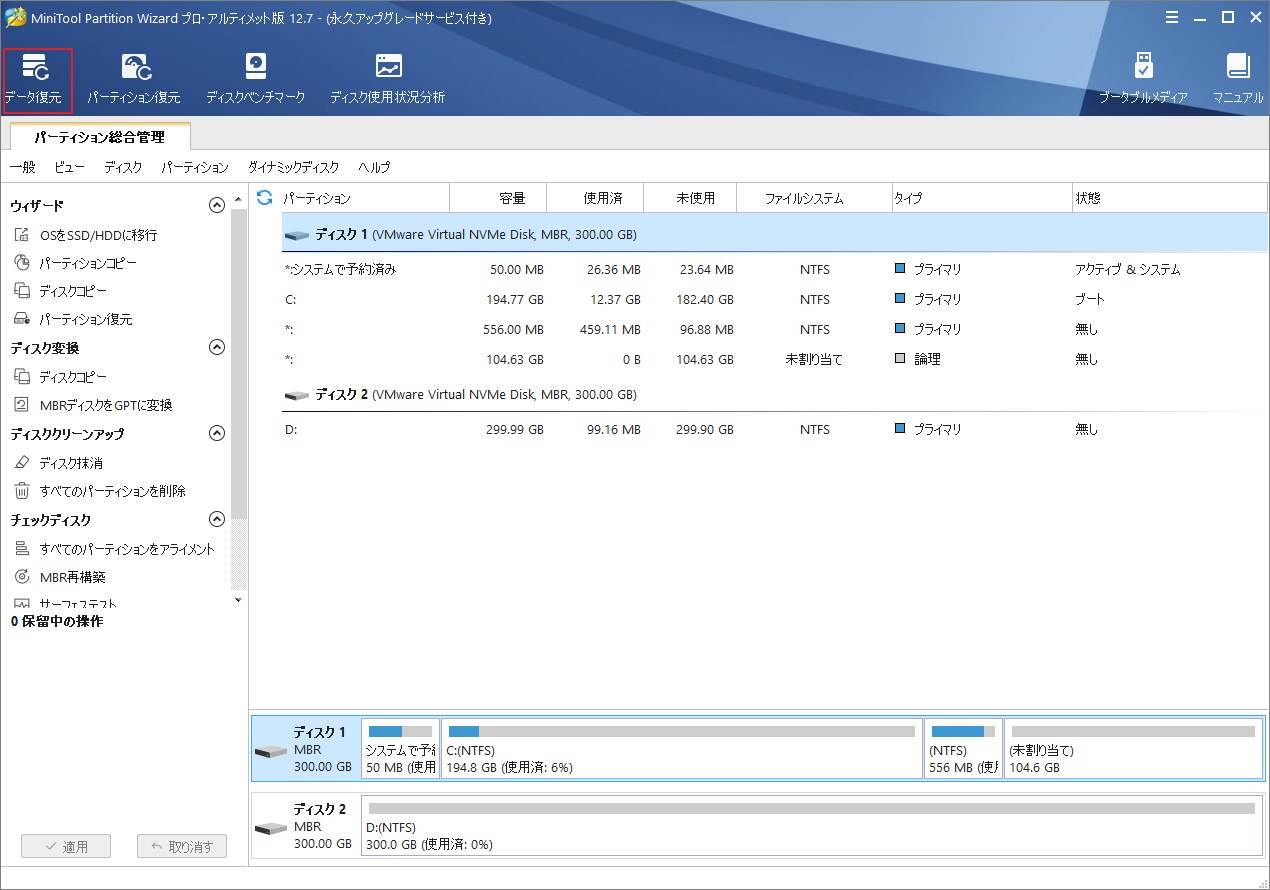Open the ダイナミックディスク menu
The width and height of the screenshot is (1270, 890).
(294, 167)
